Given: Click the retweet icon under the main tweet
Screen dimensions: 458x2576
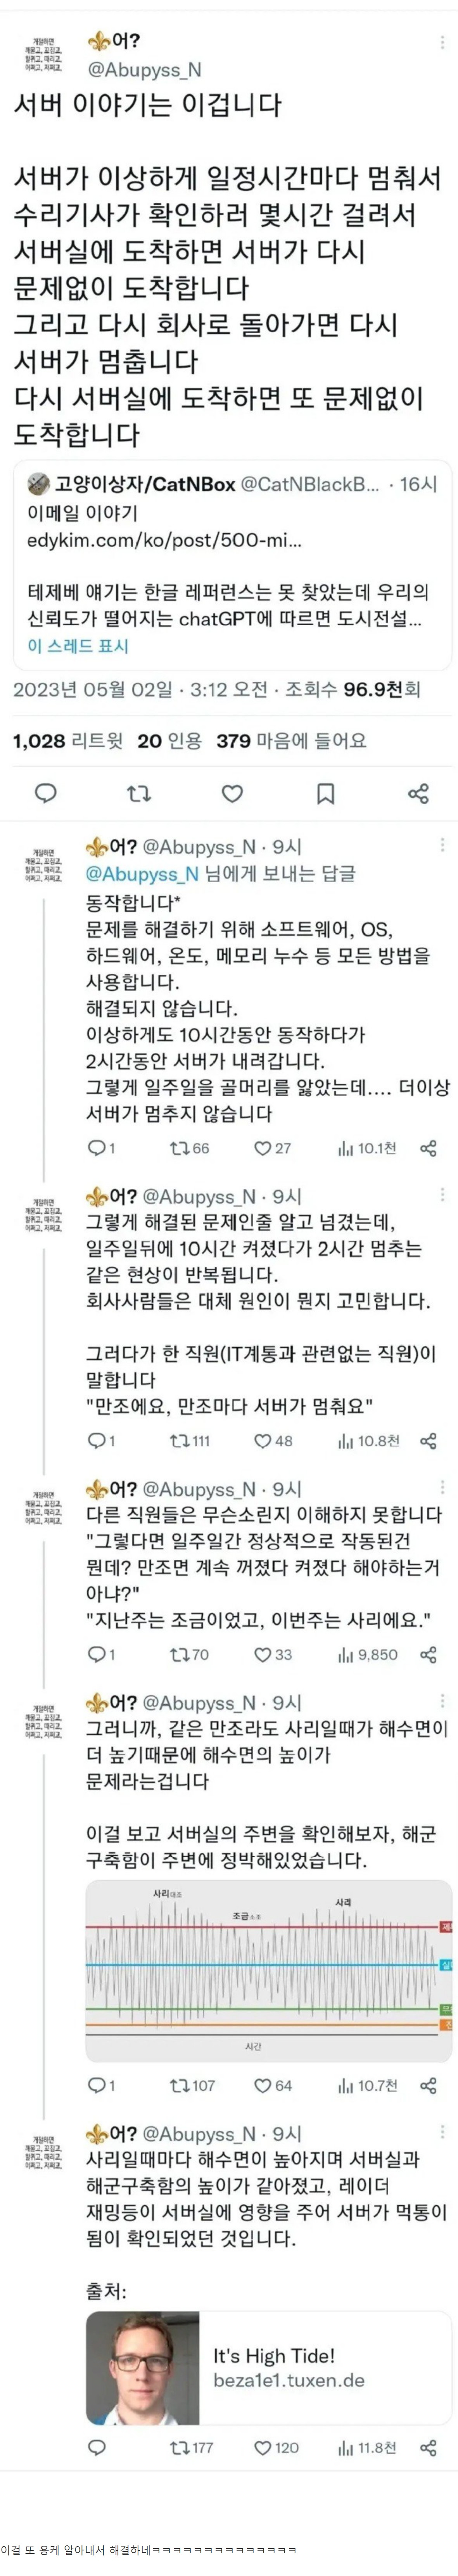Looking at the screenshot, I should click(138, 793).
